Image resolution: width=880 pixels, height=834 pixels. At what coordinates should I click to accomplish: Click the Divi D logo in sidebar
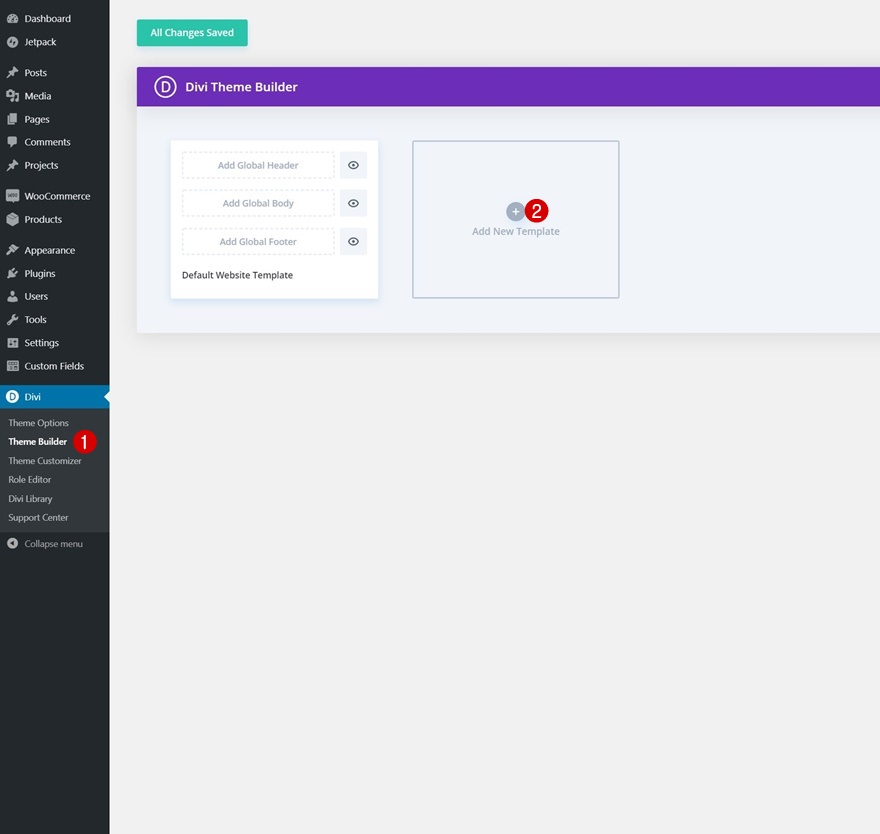[x=12, y=397]
